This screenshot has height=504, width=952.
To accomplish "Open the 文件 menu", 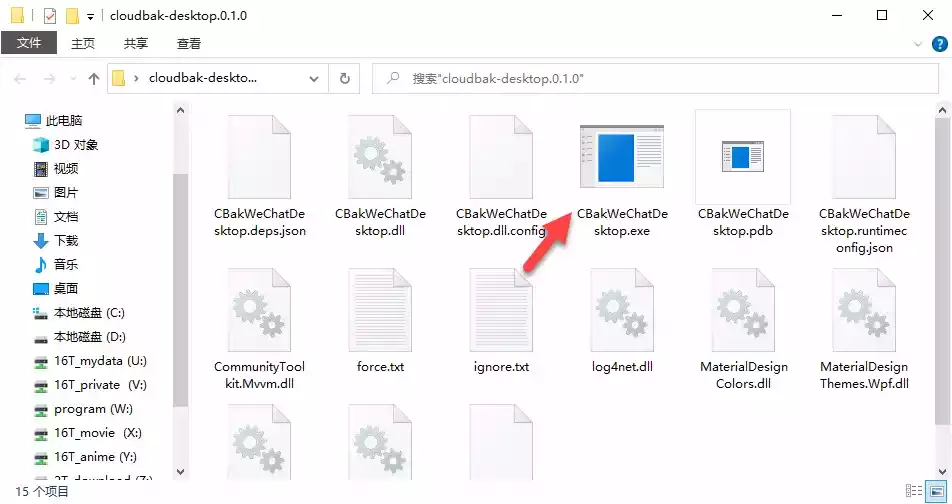I will click(x=29, y=44).
